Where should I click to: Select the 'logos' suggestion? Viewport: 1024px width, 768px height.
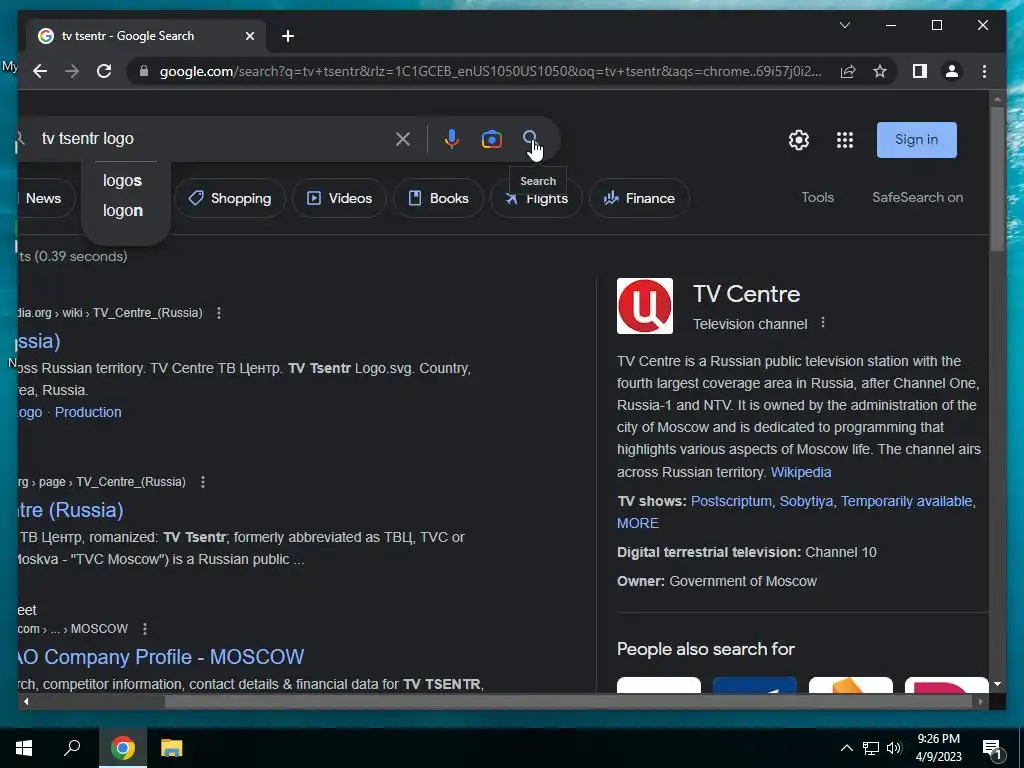point(122,180)
